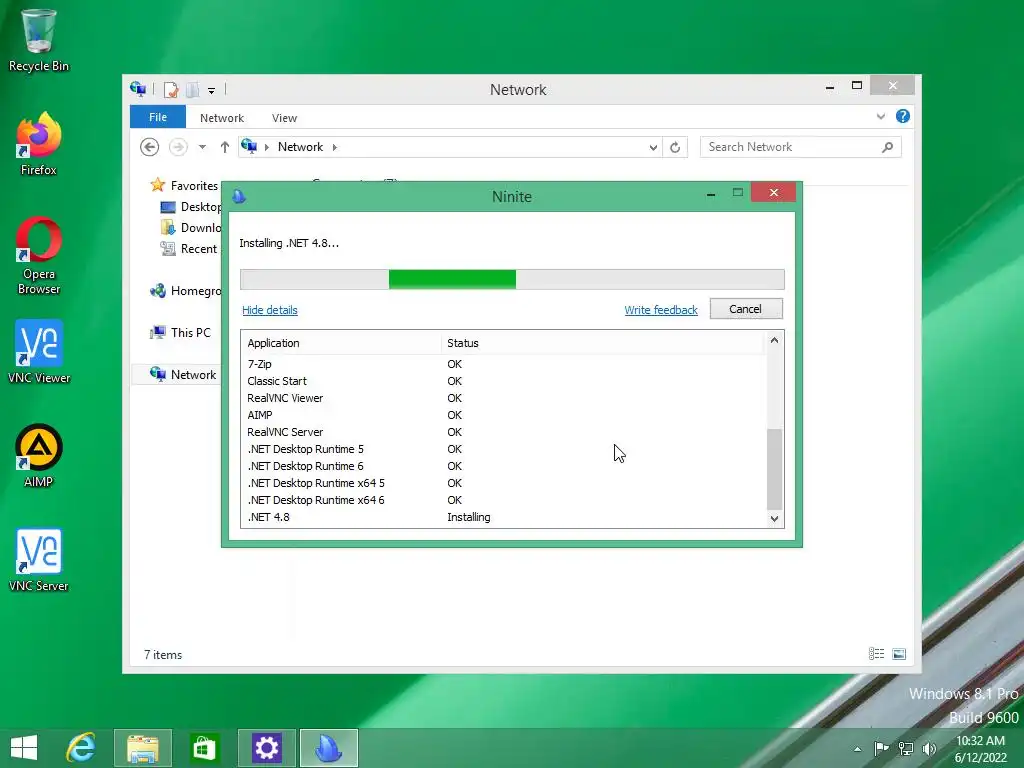Select the RealVNC Server row

503,432
